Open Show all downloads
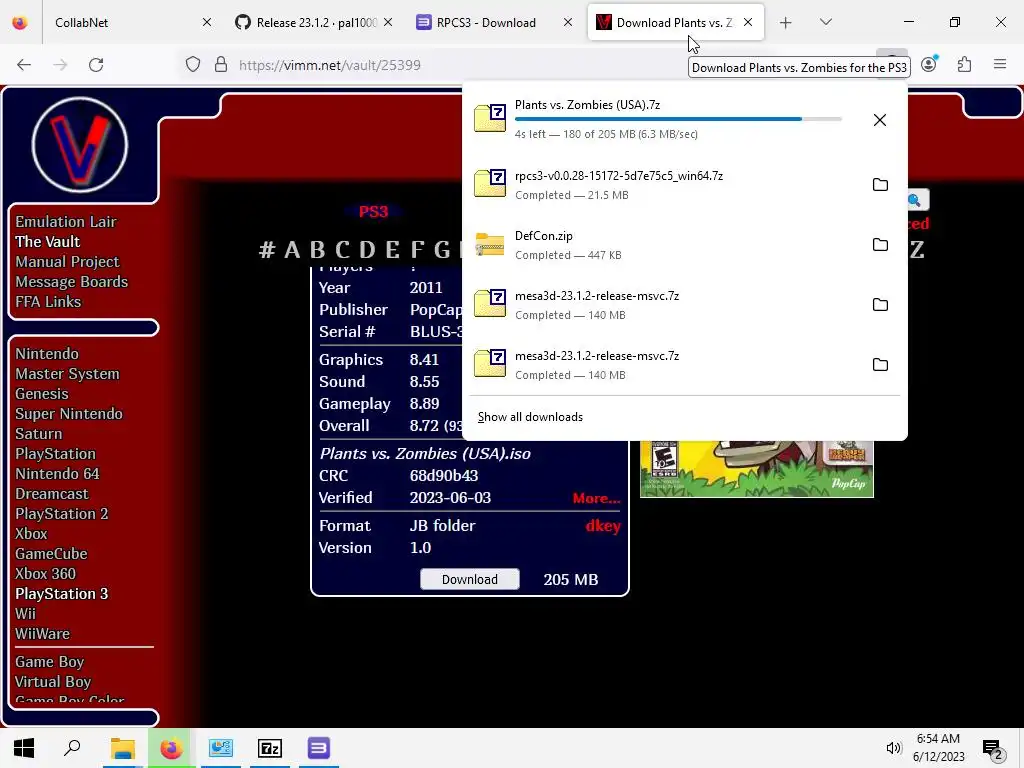The image size is (1024, 768). pyautogui.click(x=530, y=417)
